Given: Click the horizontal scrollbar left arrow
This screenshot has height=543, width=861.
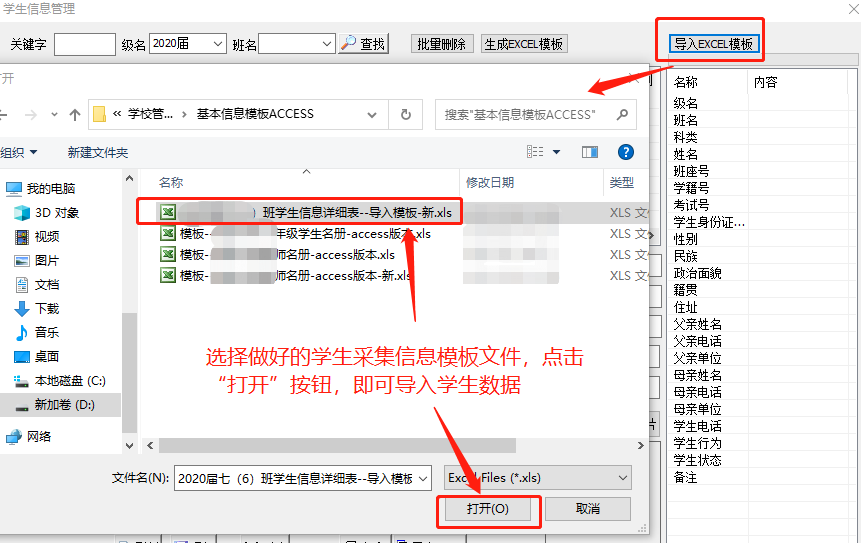Looking at the screenshot, I should click(x=150, y=445).
